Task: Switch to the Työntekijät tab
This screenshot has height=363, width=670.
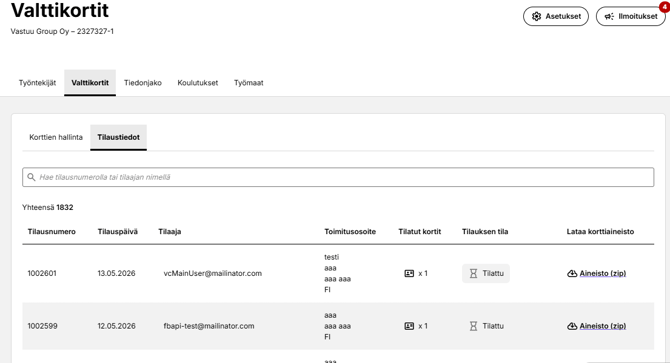Action: pyautogui.click(x=37, y=83)
